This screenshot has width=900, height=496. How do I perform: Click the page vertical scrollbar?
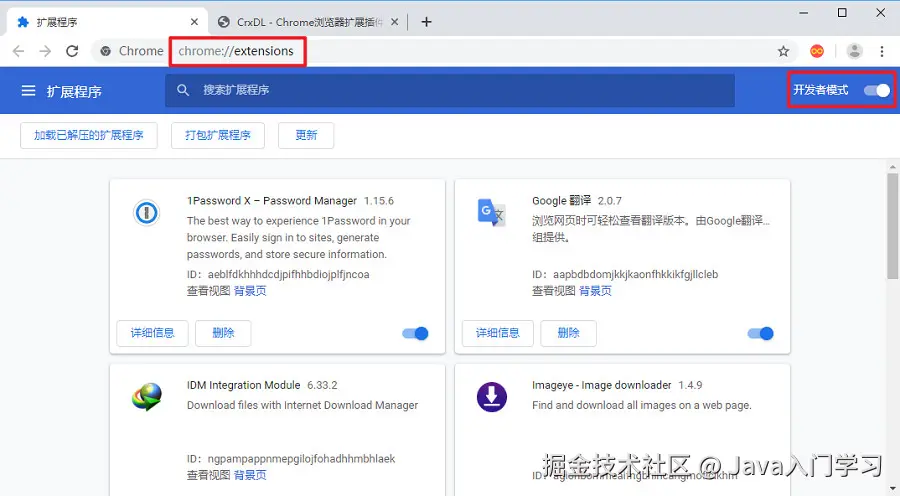(892, 226)
